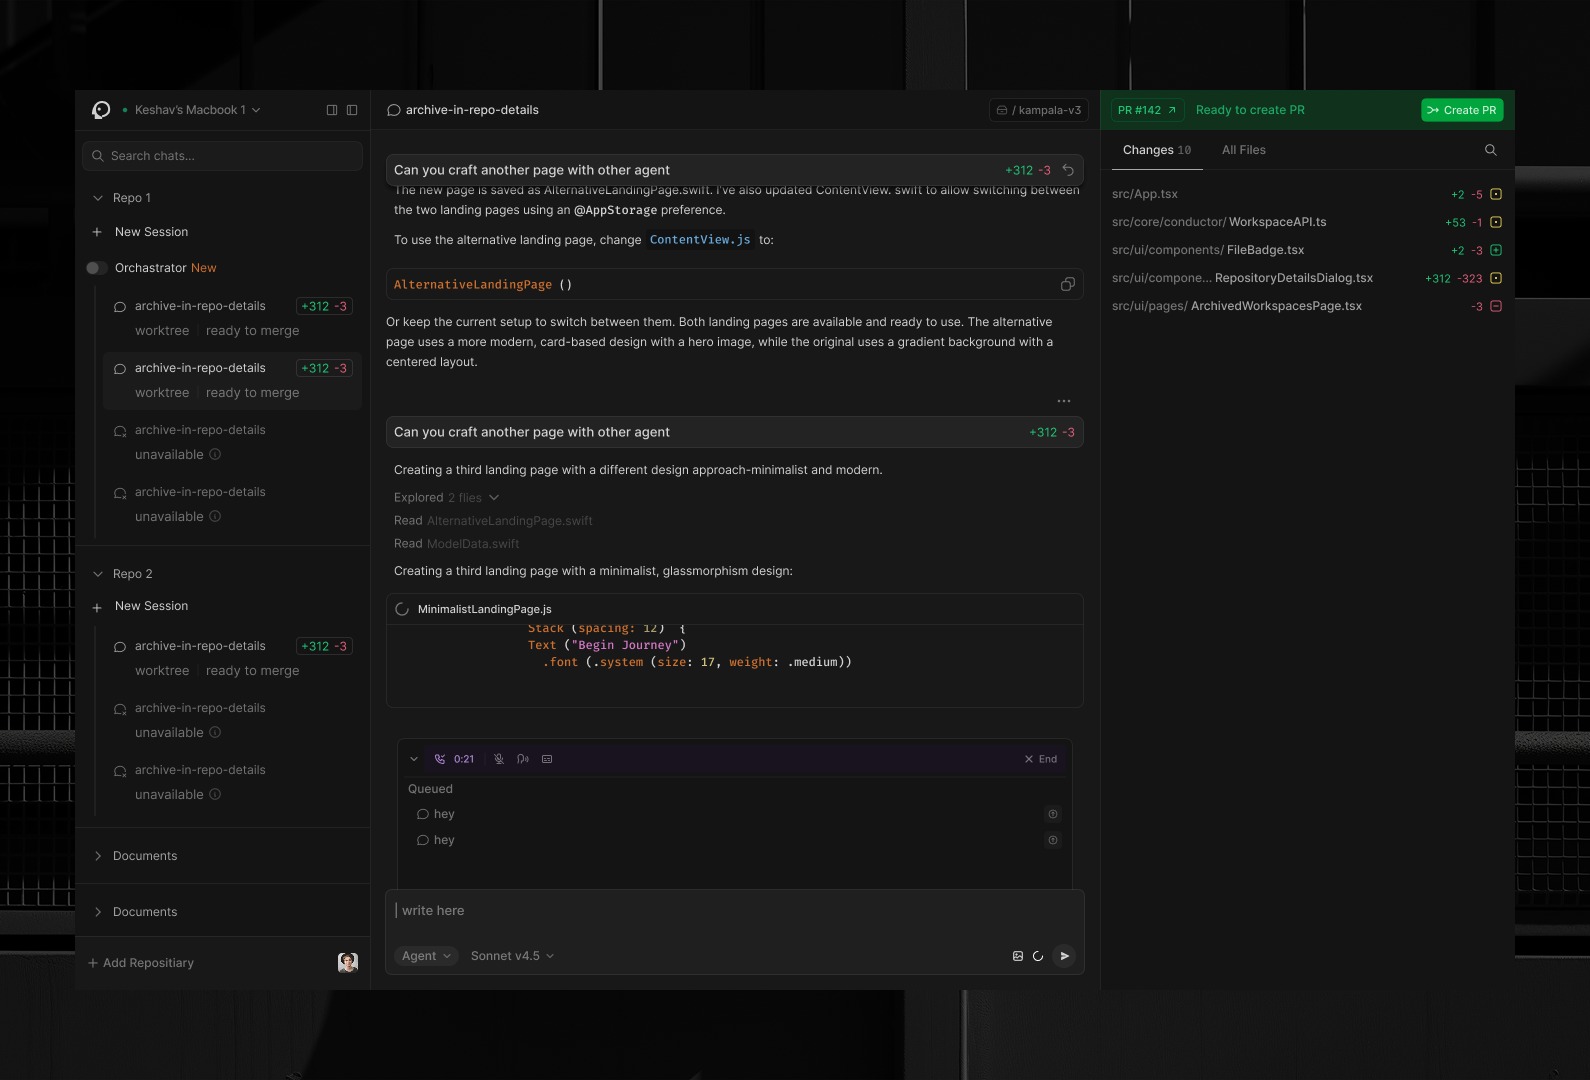Collapse the call queue panel chevron
This screenshot has height=1080, width=1590.
tap(414, 759)
